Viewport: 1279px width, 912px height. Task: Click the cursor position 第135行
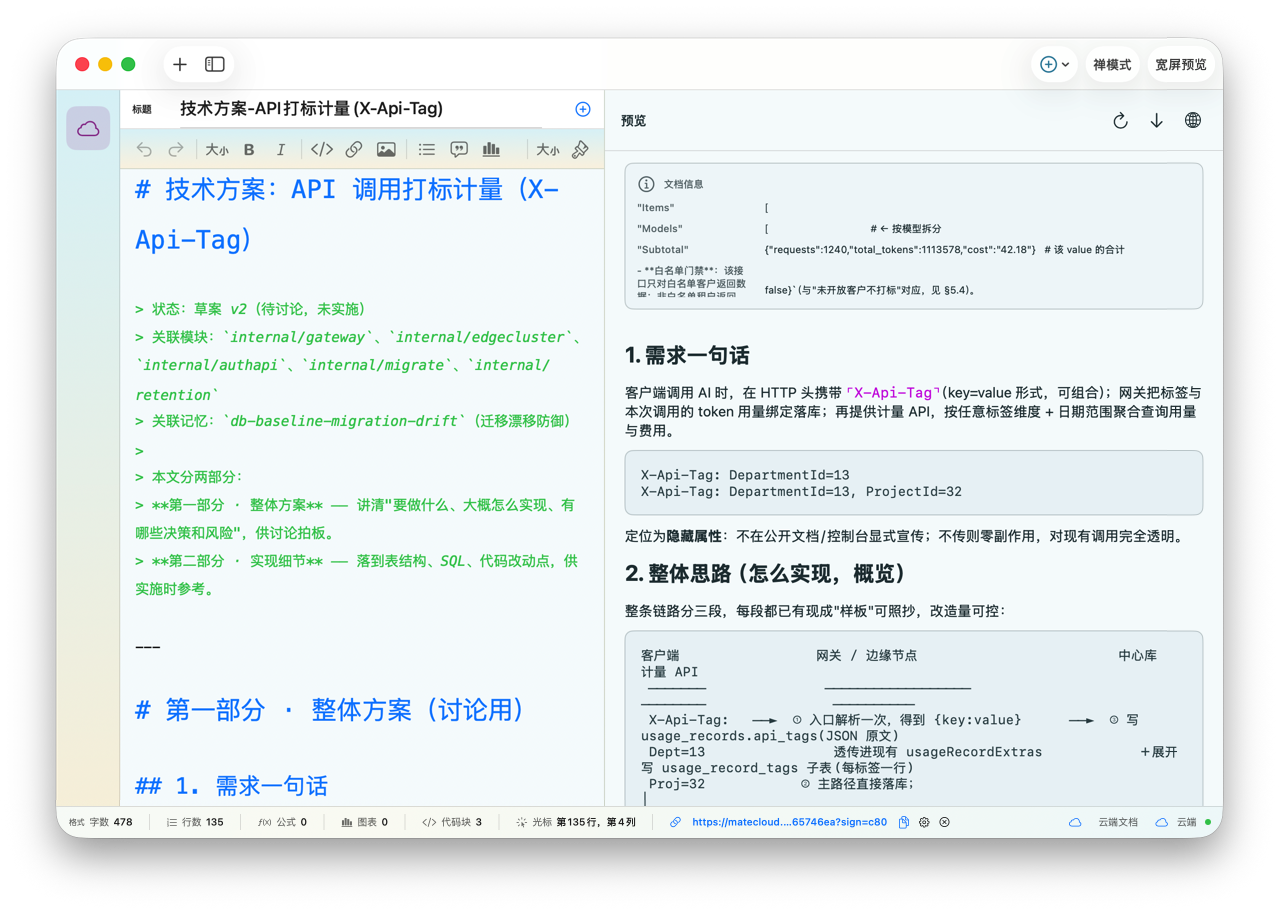click(576, 822)
